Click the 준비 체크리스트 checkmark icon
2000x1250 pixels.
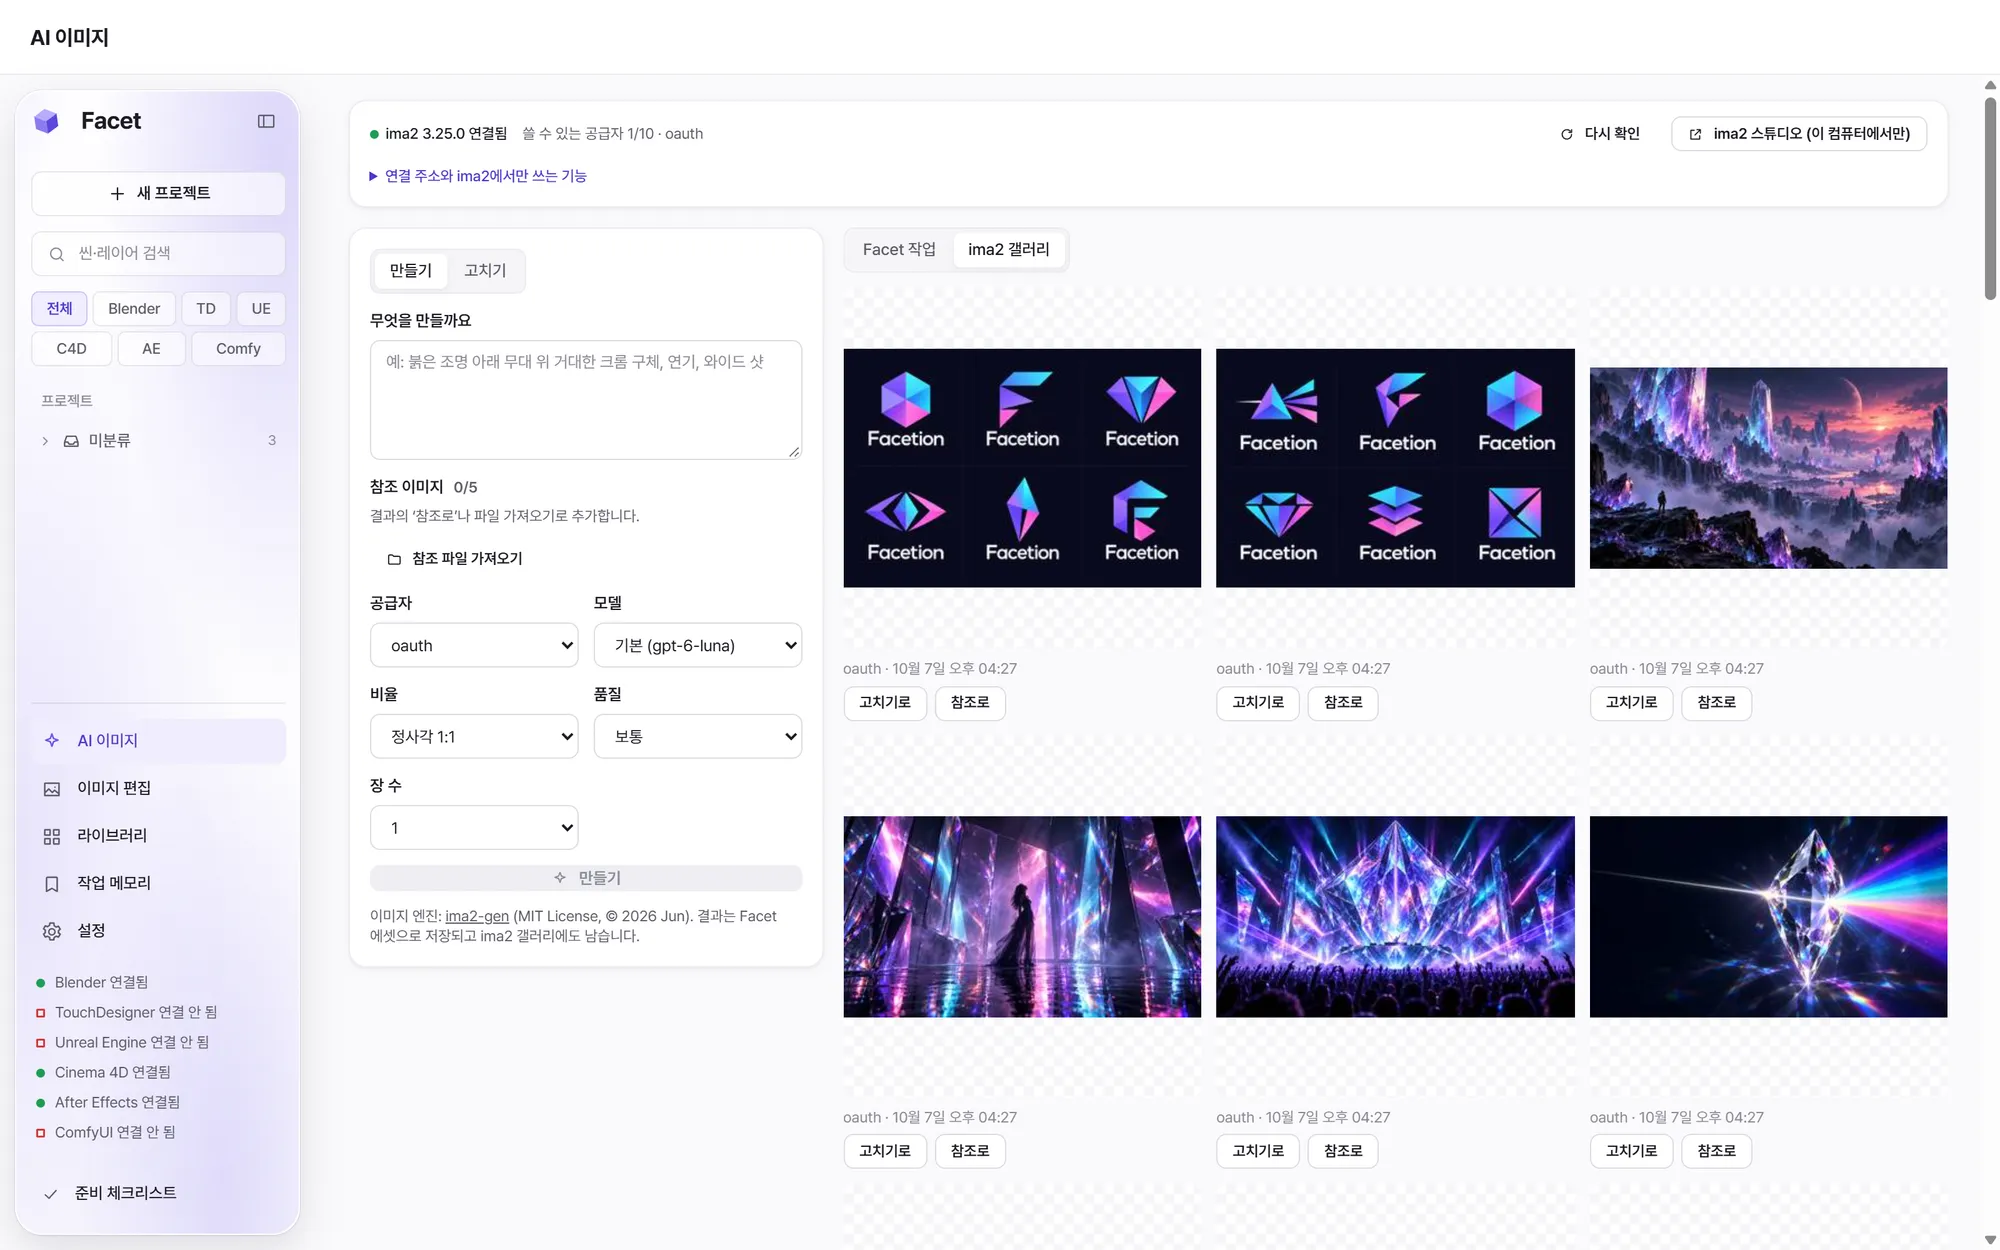tap(50, 1194)
